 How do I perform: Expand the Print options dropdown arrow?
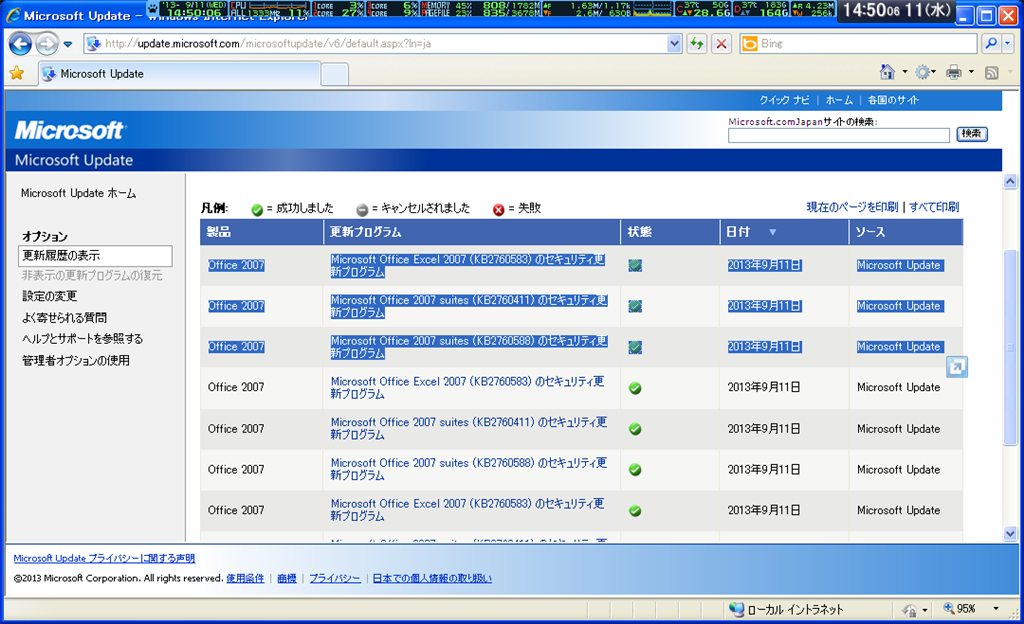tap(971, 72)
